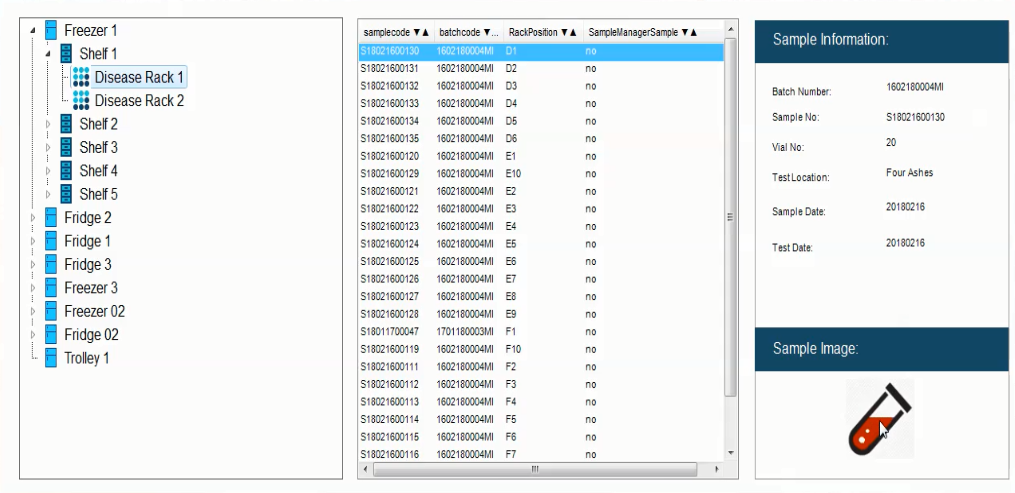Click the Freezer 02 icon

[x=51, y=311]
